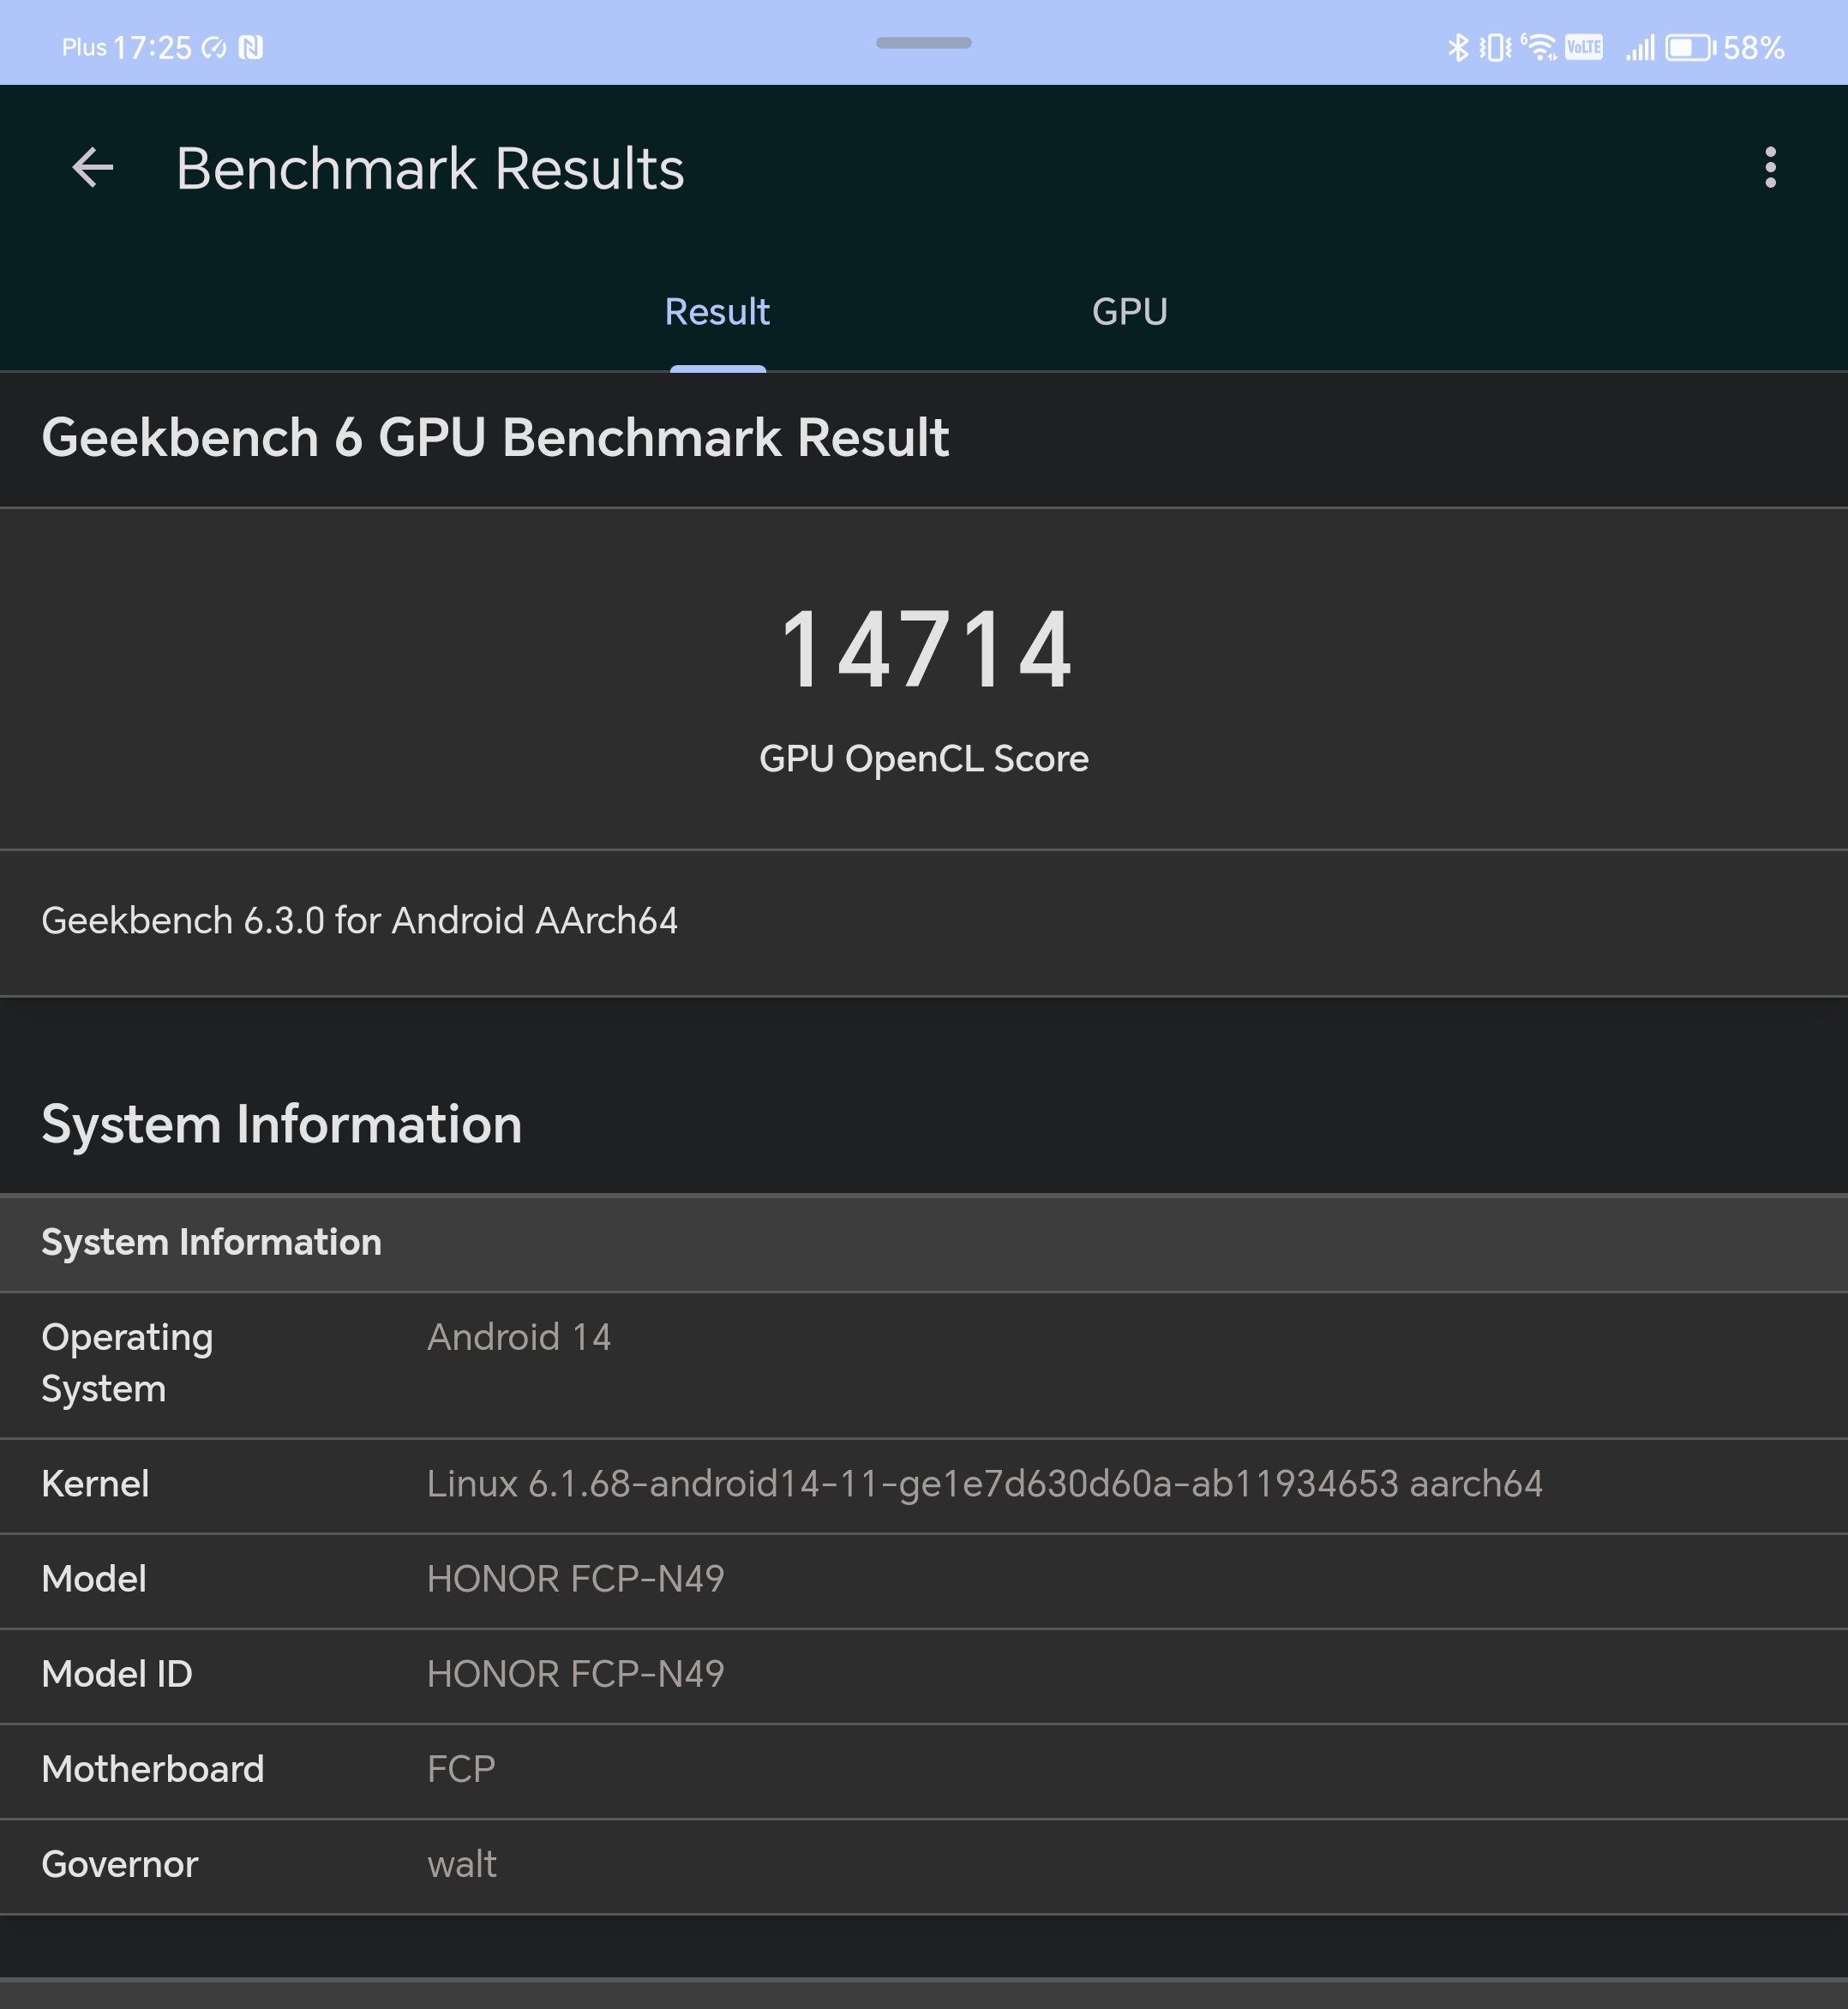Select the Result tab
Image resolution: width=1848 pixels, height=2009 pixels.
pyautogui.click(x=717, y=312)
